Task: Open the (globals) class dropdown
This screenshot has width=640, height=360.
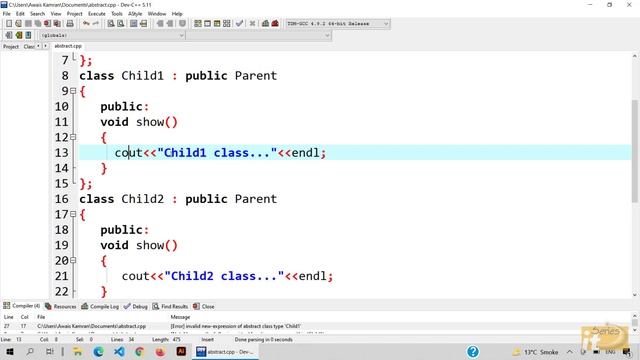Action: point(112,35)
